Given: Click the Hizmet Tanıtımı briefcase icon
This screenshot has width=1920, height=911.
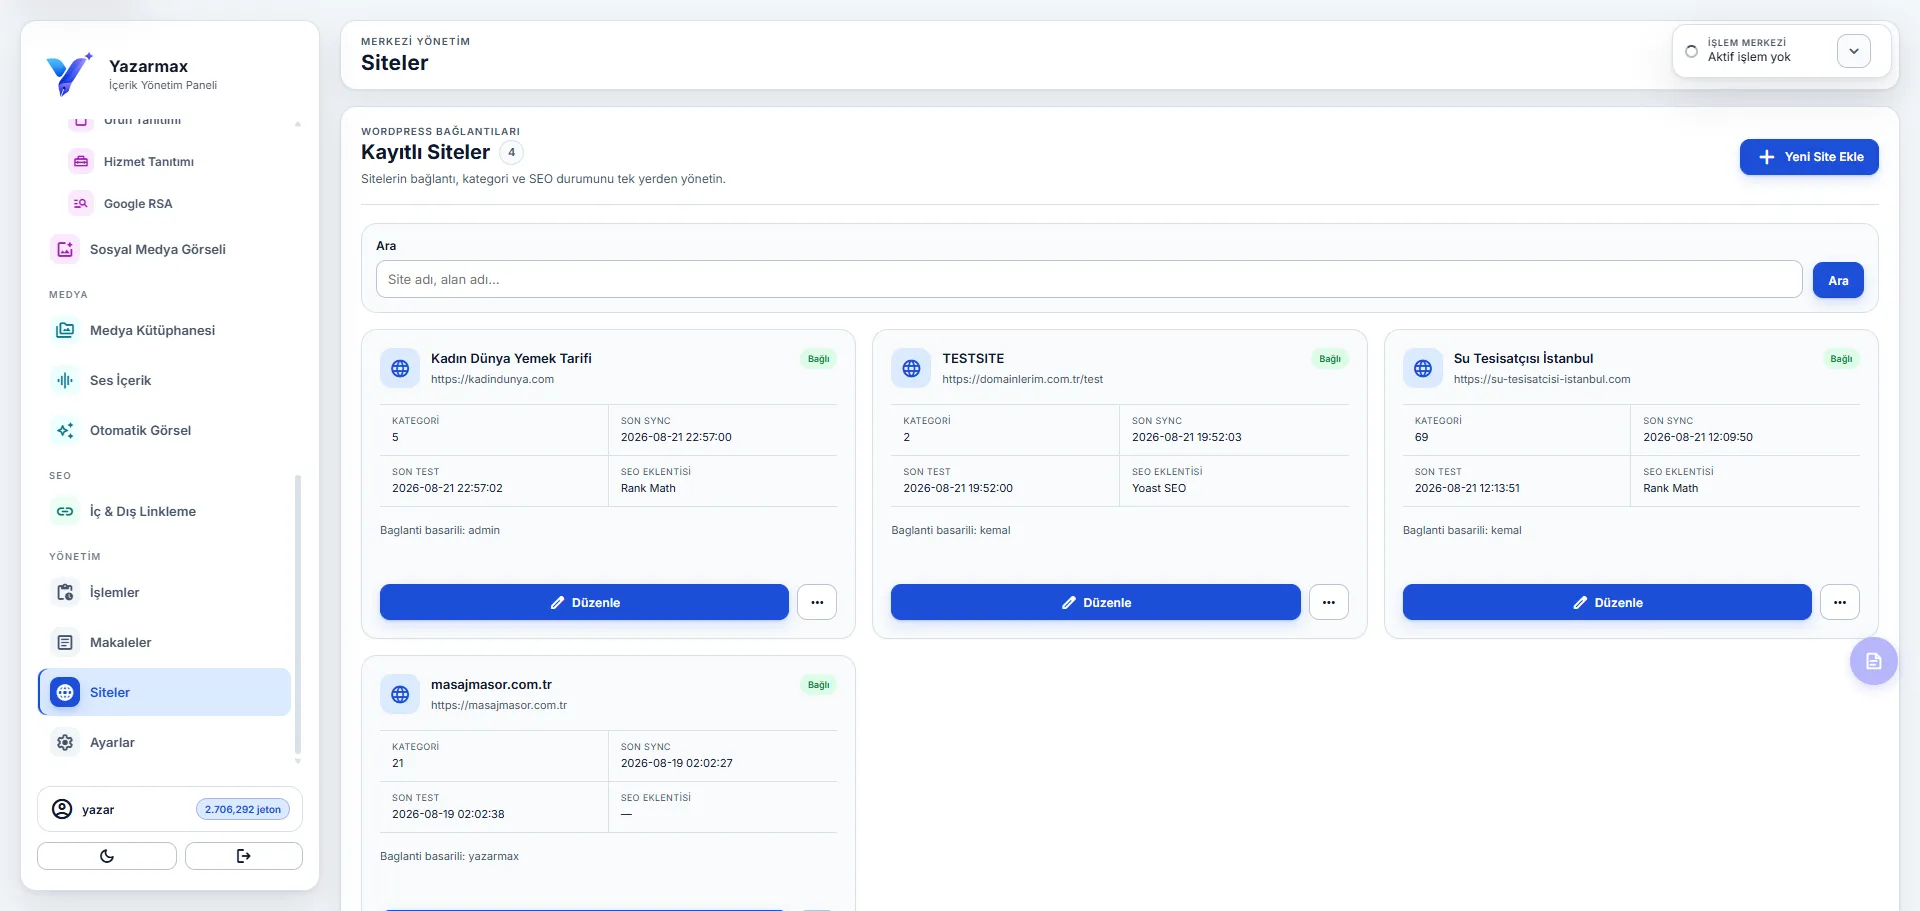Looking at the screenshot, I should (81, 161).
